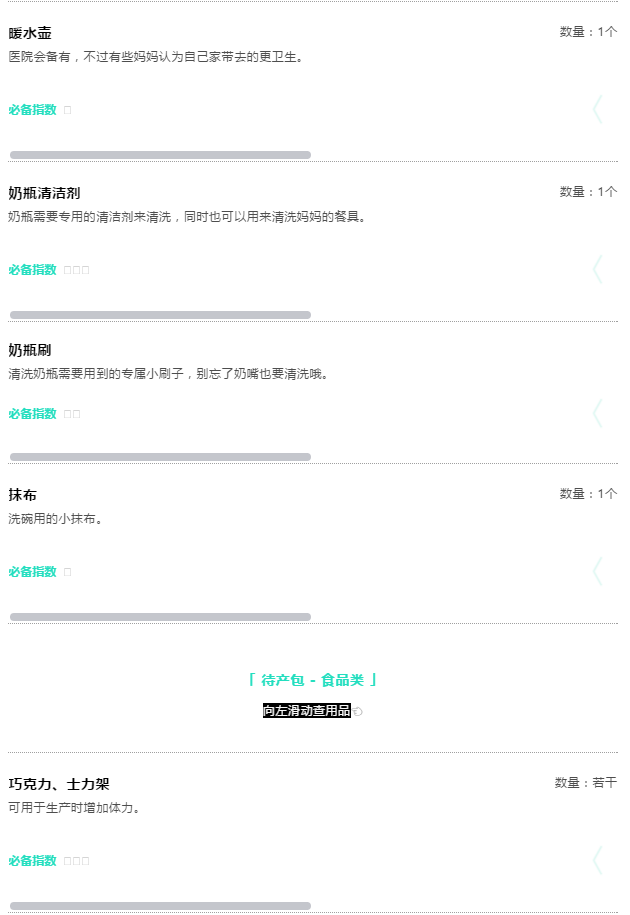Click the three rating squares for 奶瓶清洁剂
This screenshot has width=630, height=915.
(x=76, y=270)
